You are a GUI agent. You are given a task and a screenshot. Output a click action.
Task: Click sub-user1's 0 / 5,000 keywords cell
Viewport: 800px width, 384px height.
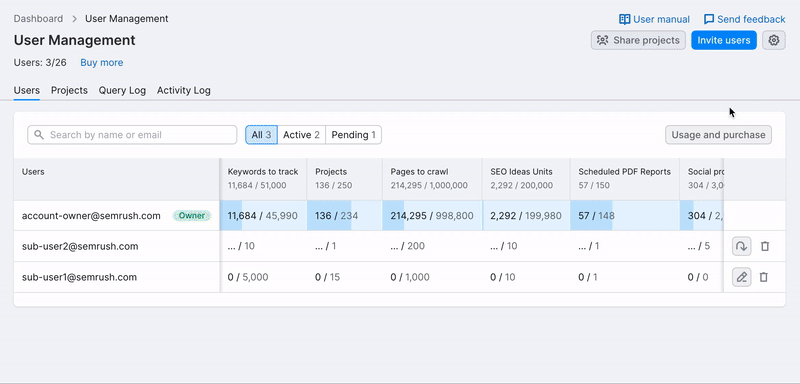pos(263,277)
